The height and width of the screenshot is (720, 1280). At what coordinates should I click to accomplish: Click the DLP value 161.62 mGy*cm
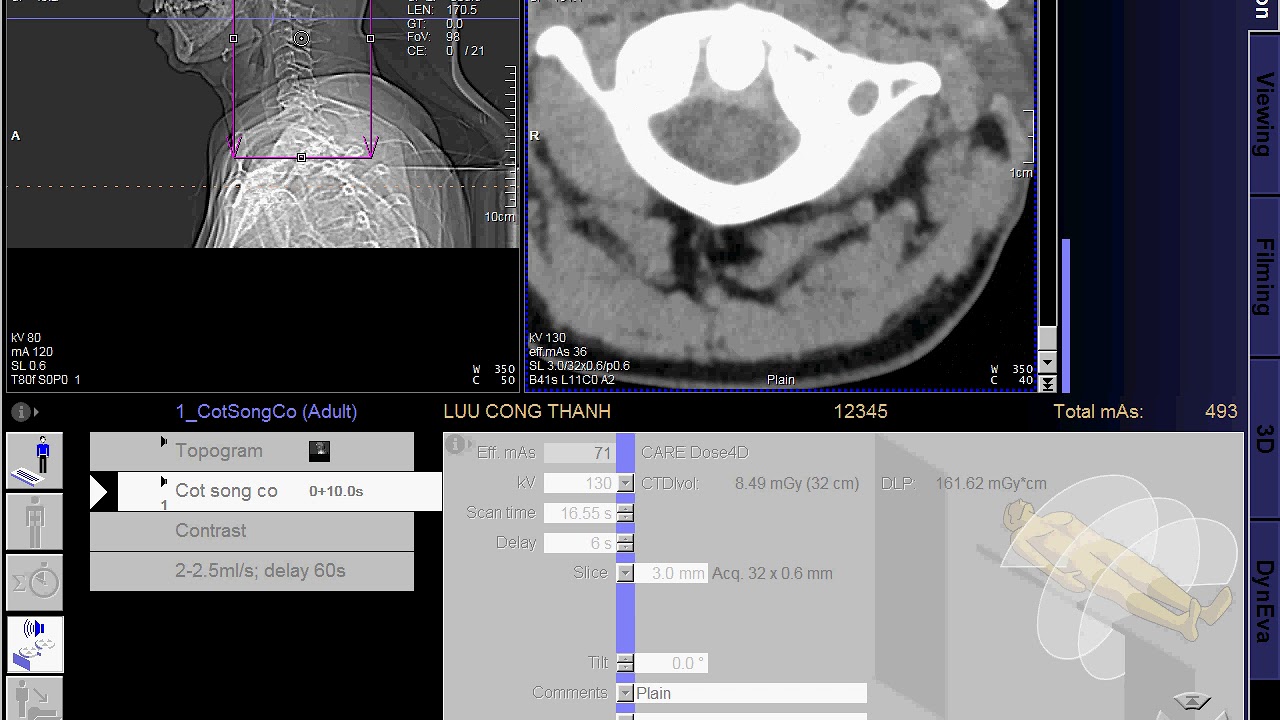991,483
